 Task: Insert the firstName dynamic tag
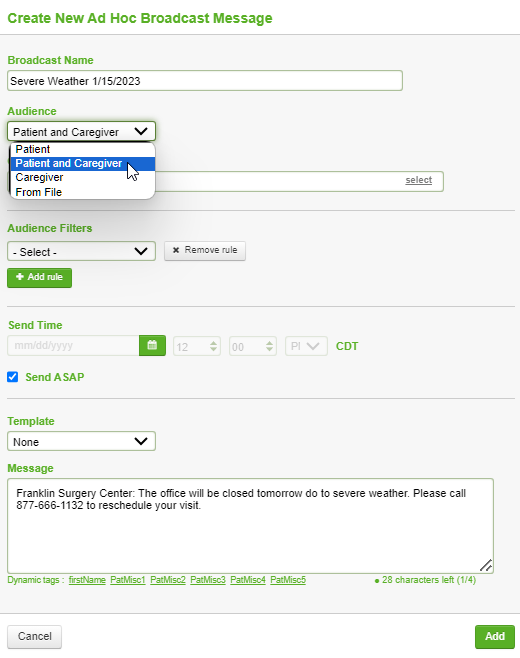(87, 580)
